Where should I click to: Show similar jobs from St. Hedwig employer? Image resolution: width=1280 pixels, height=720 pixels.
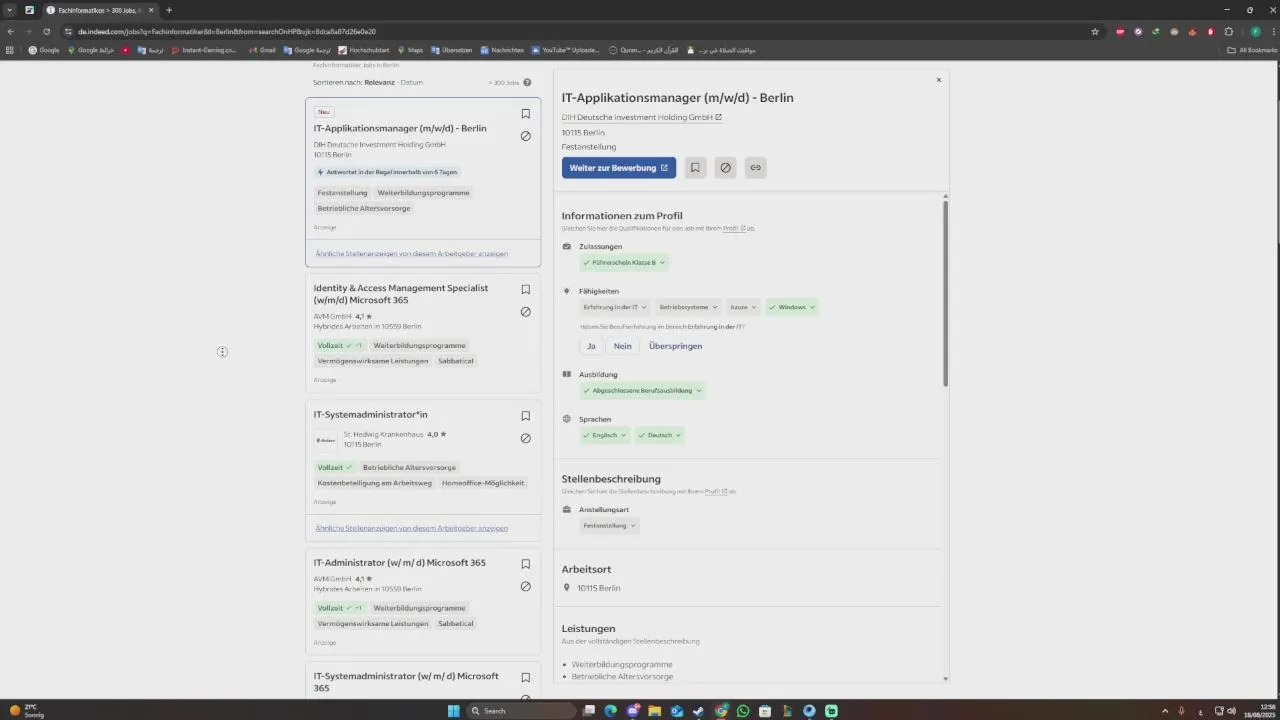coord(412,528)
